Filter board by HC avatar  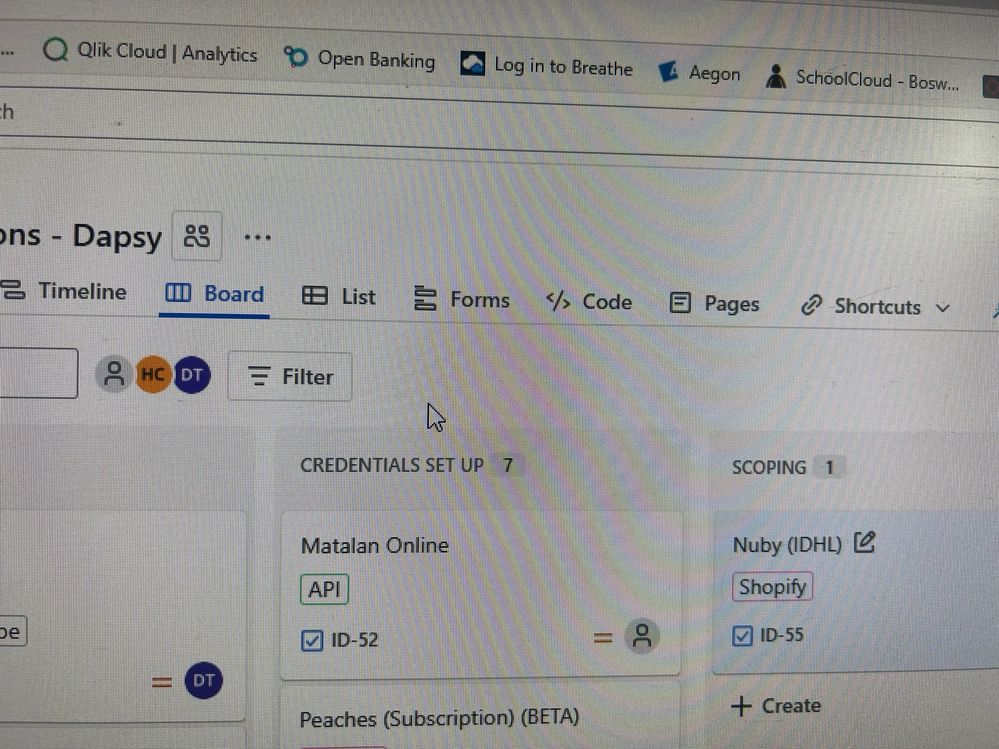[x=153, y=374]
